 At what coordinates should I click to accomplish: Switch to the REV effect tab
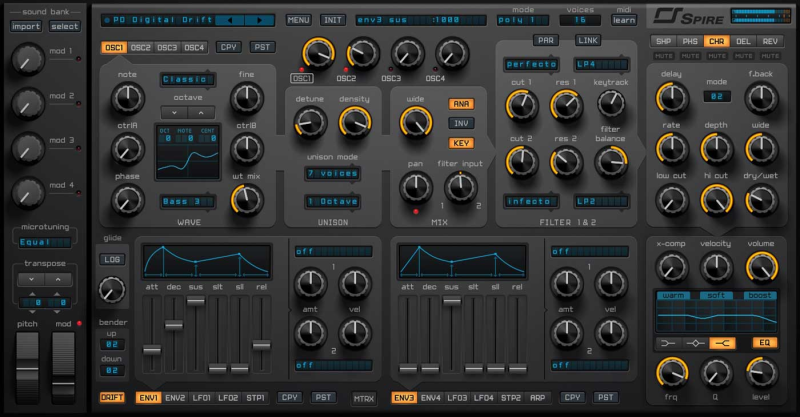[x=770, y=41]
